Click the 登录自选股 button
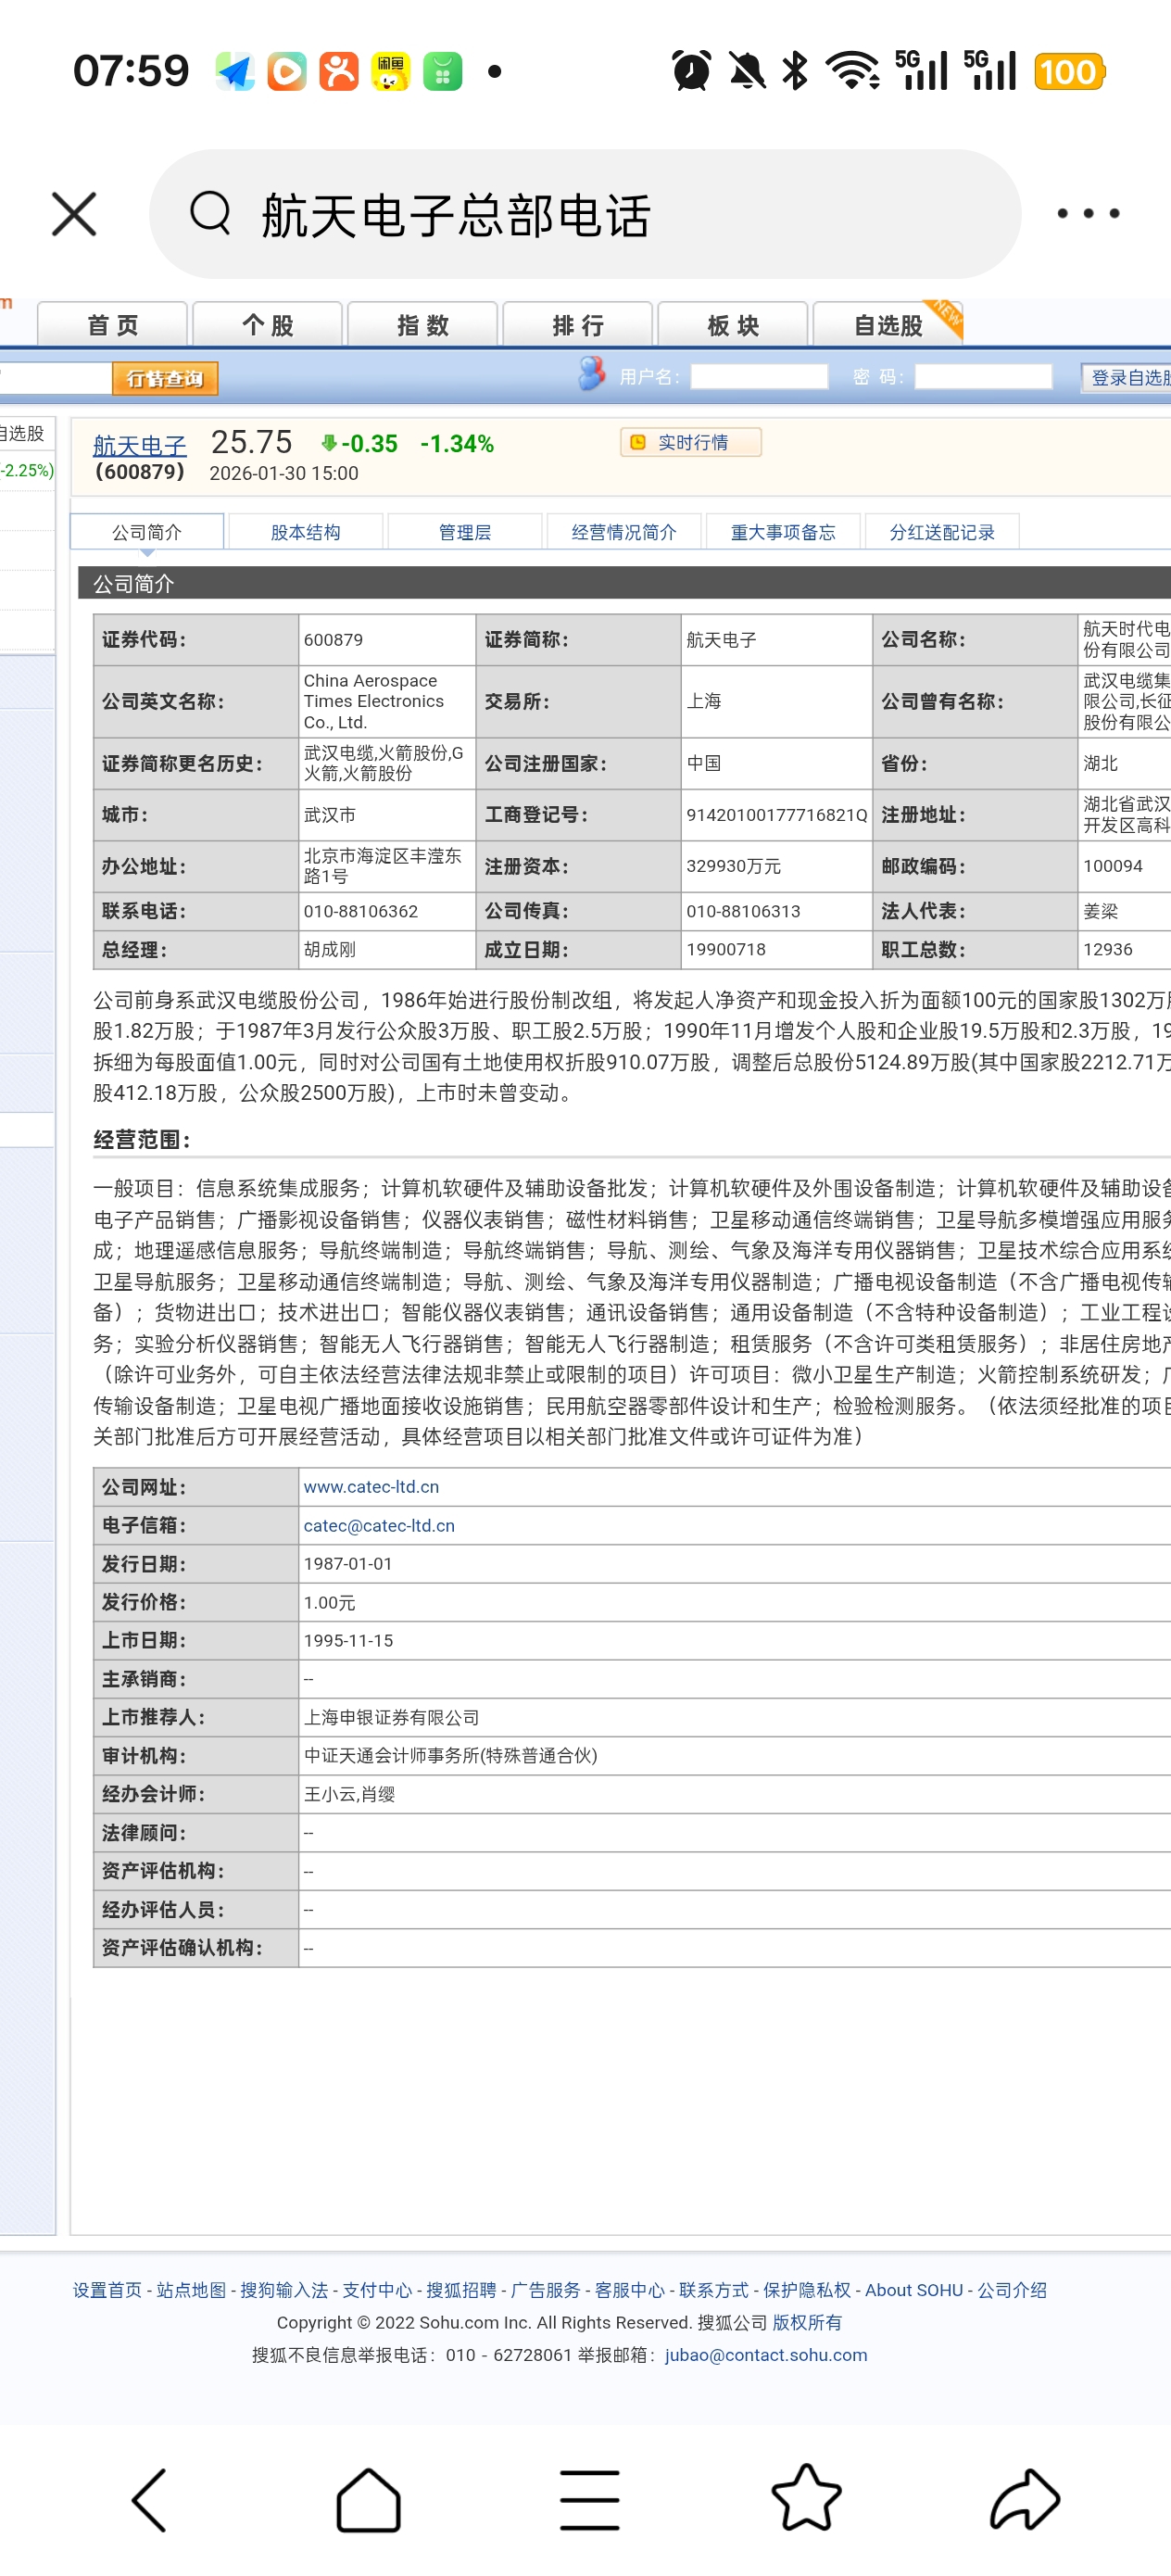The width and height of the screenshot is (1171, 2576). tap(1127, 377)
